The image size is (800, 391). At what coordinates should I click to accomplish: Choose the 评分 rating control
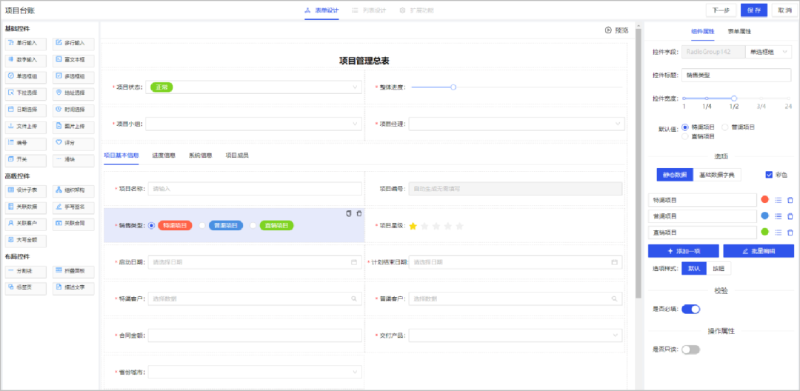(73, 143)
